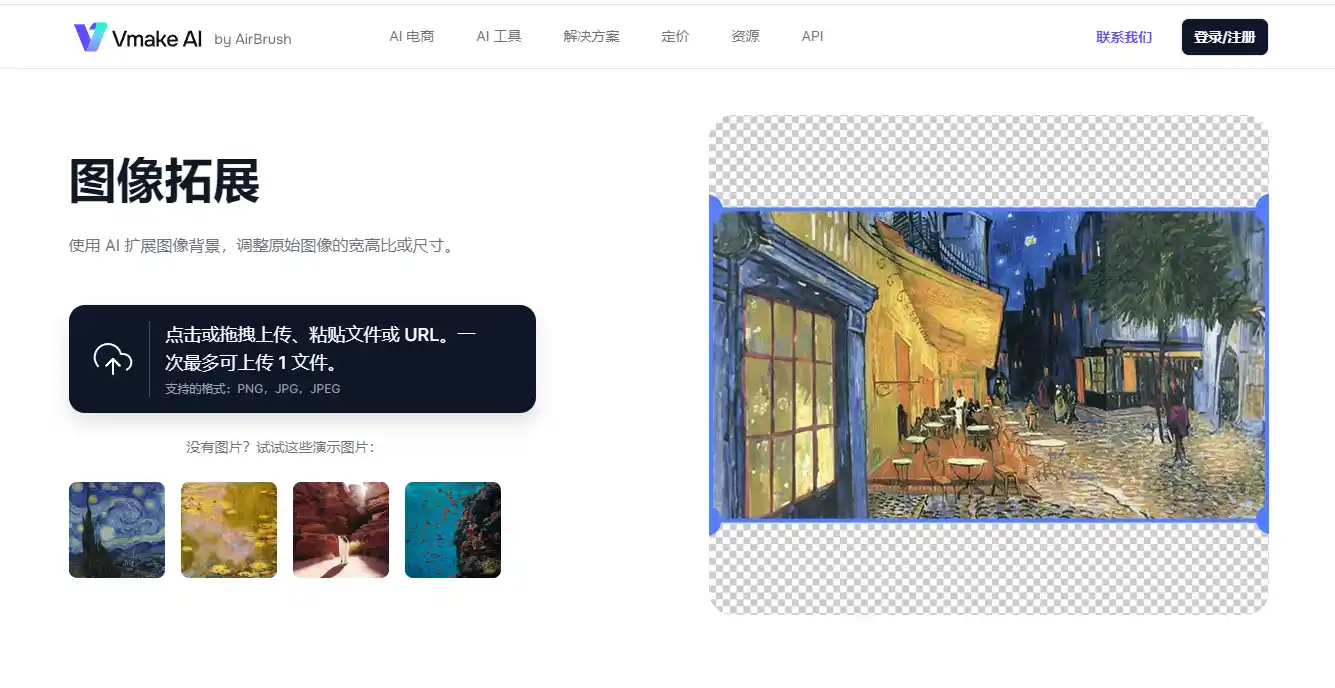The height and width of the screenshot is (688, 1335).
Task: Click the top-right blue crop handle
Action: tap(1263, 210)
